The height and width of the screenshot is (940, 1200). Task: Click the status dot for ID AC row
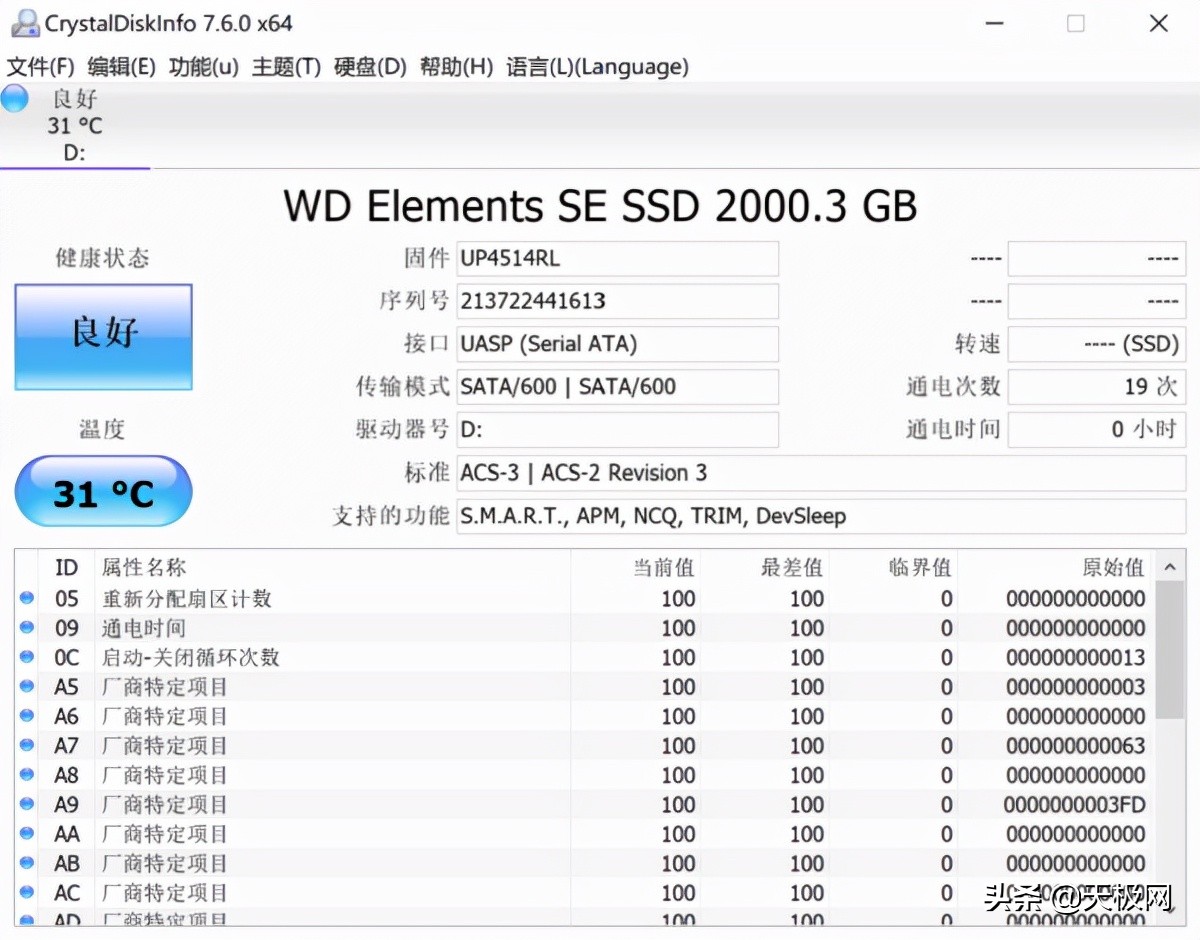tap(27, 892)
